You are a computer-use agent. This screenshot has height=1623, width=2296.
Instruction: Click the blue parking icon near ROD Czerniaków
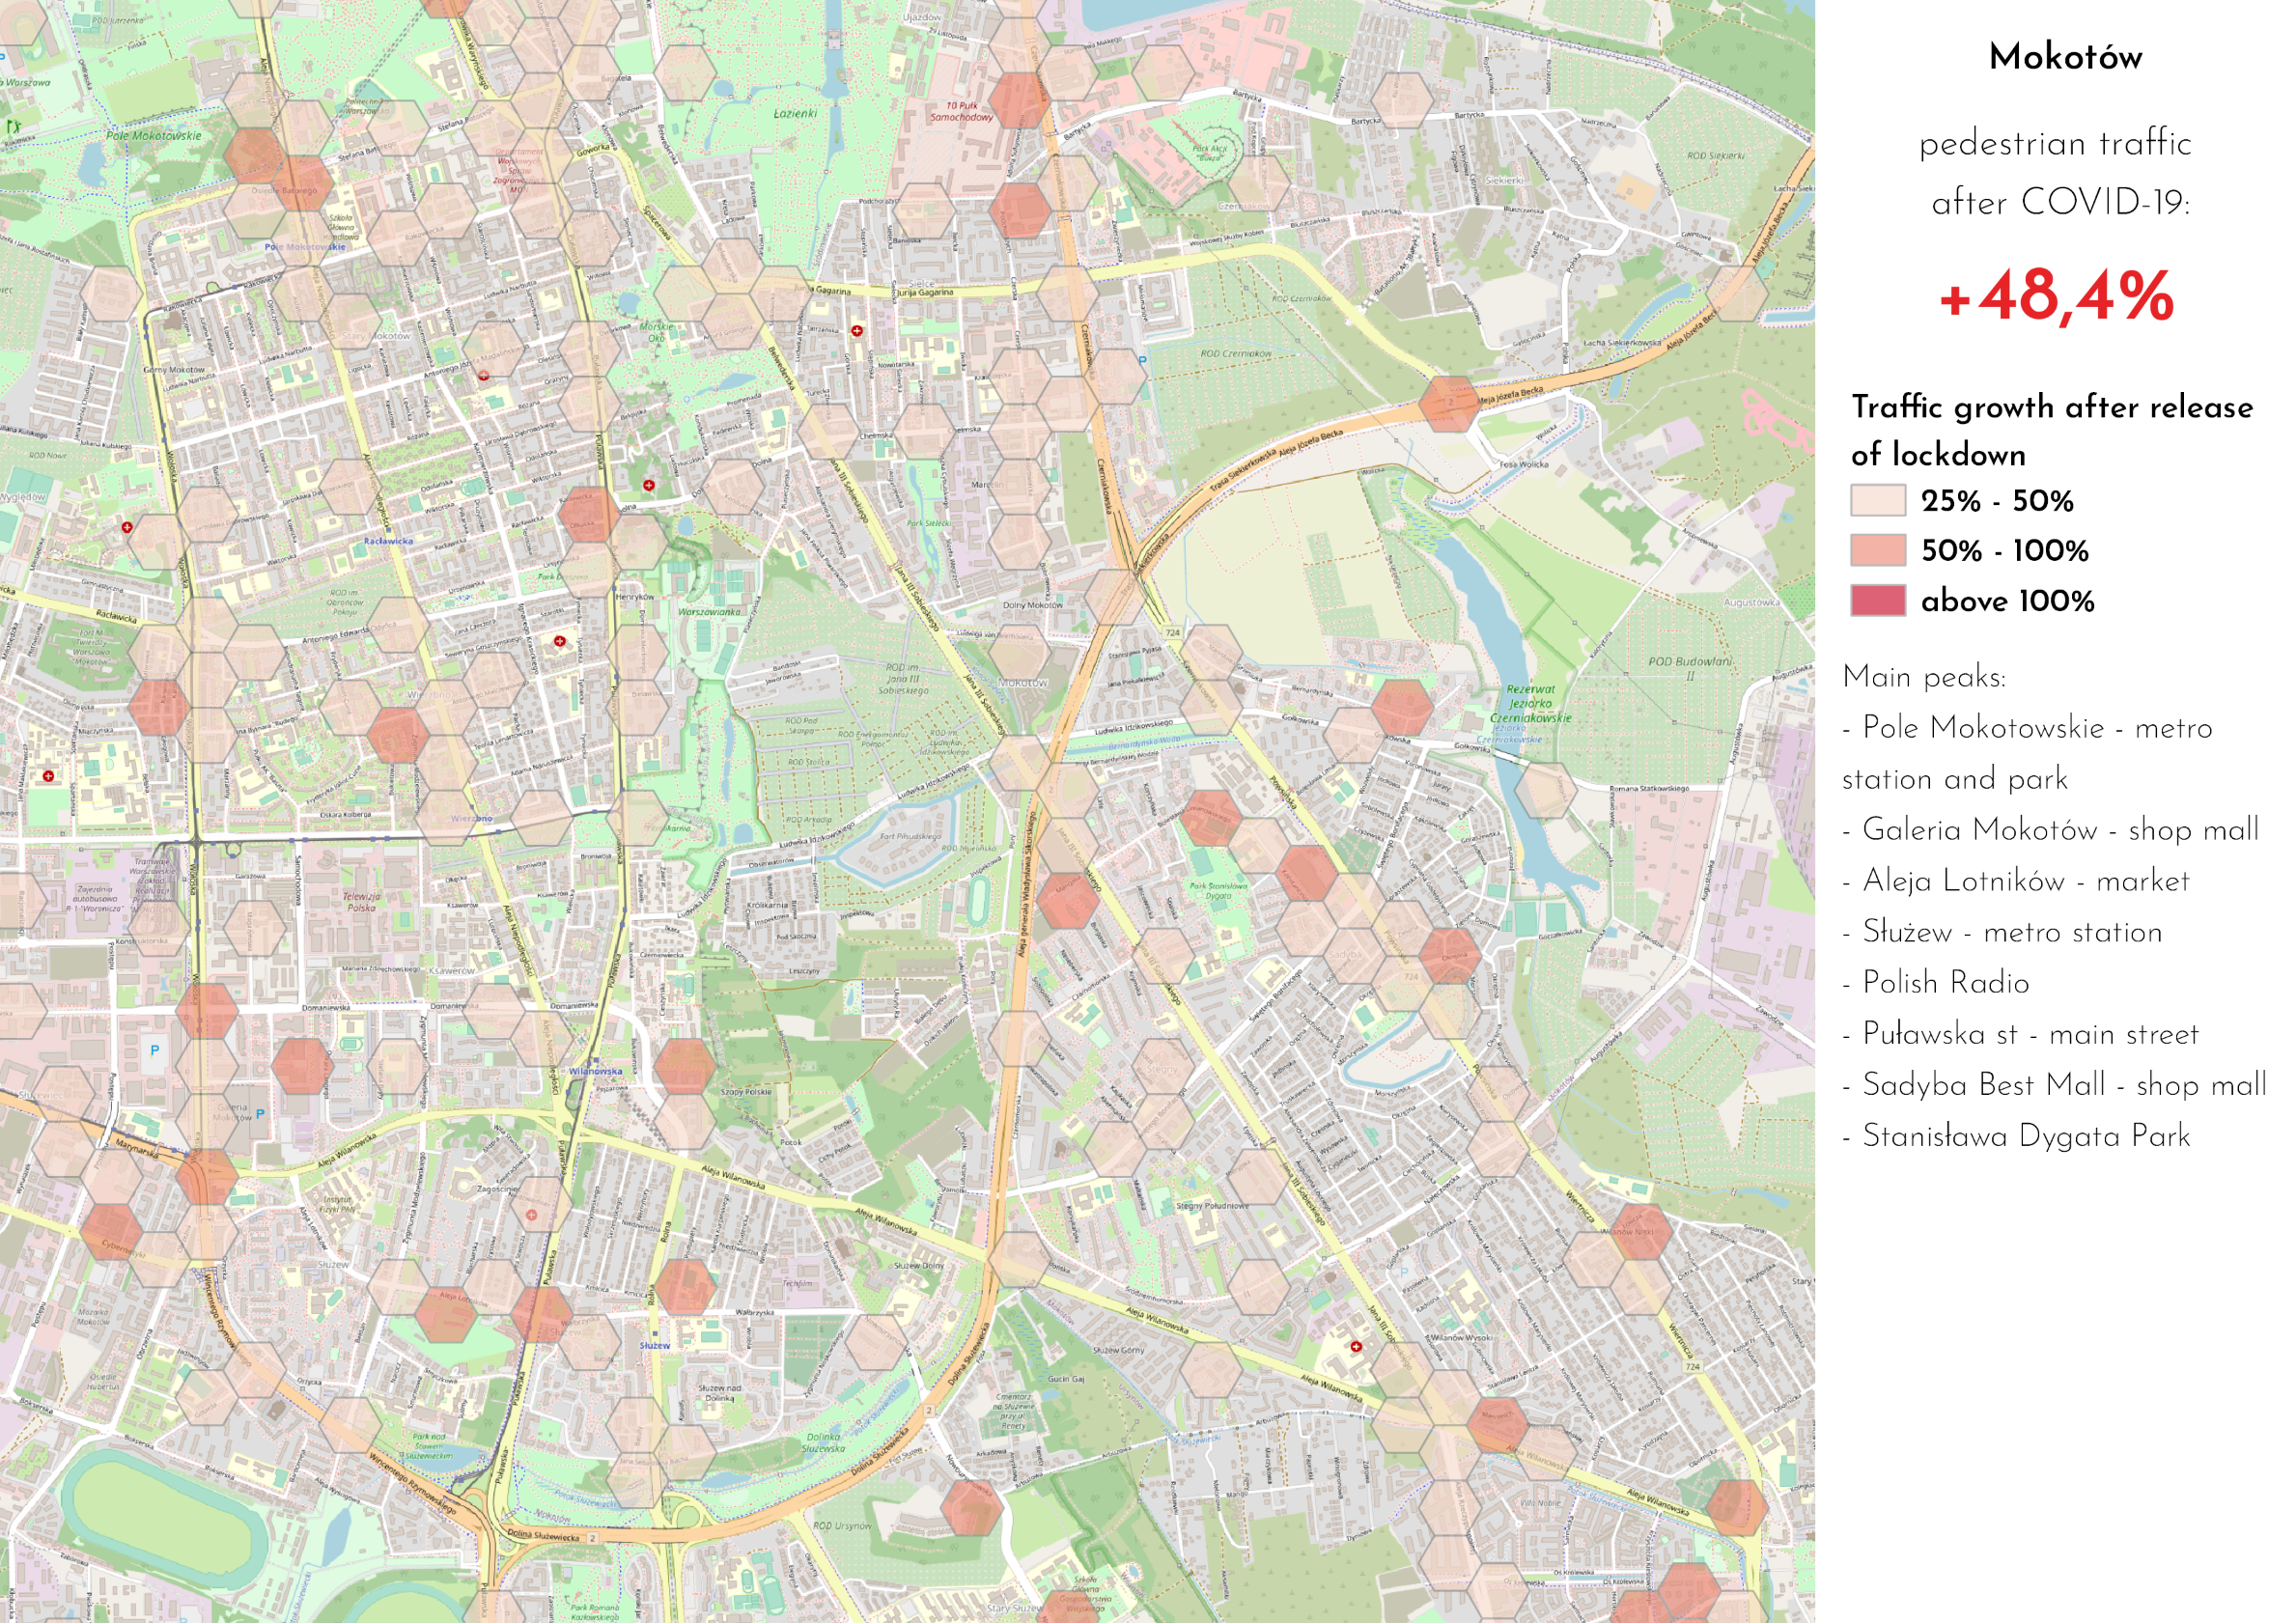pos(1142,359)
